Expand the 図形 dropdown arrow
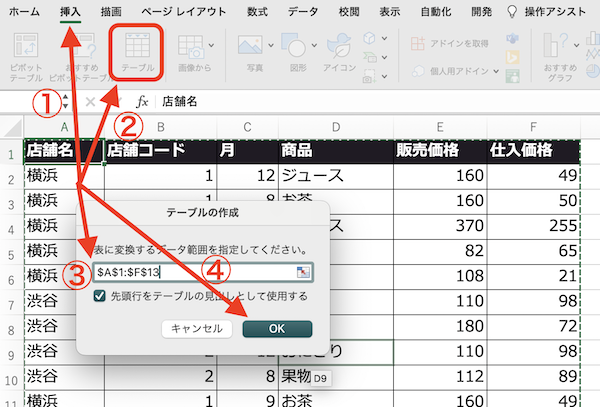Screen dimensions: 600x407 click(x=314, y=45)
